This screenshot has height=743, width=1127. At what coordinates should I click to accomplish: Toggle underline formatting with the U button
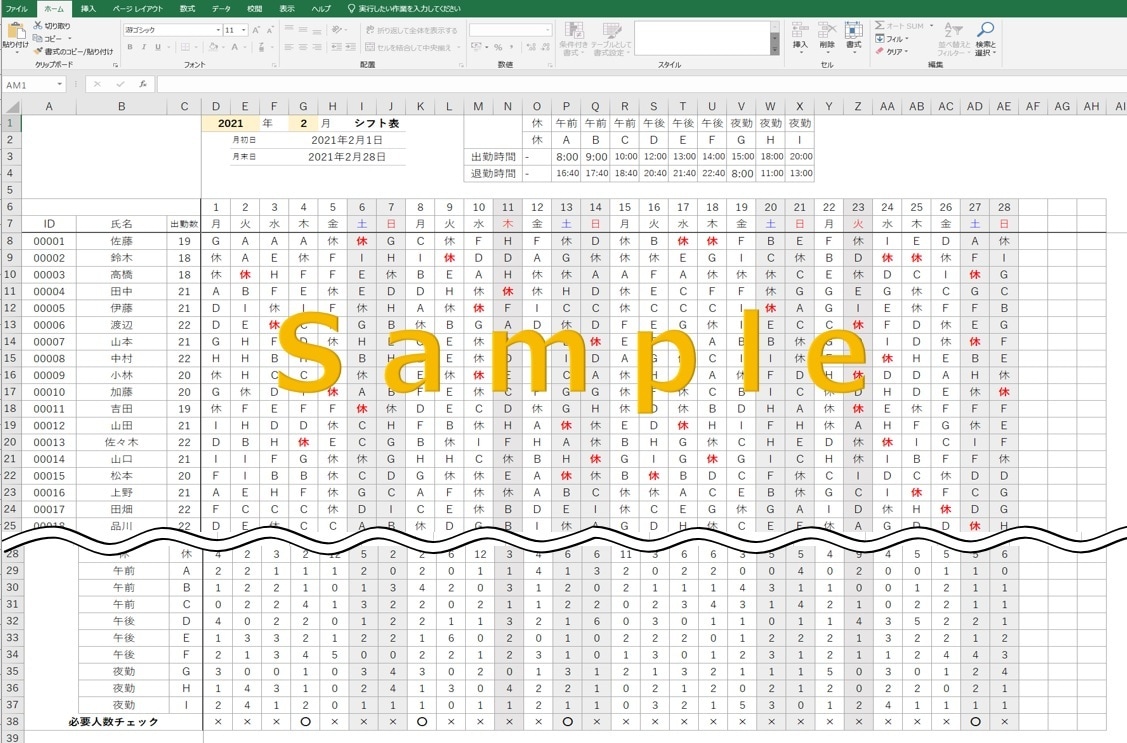(157, 47)
